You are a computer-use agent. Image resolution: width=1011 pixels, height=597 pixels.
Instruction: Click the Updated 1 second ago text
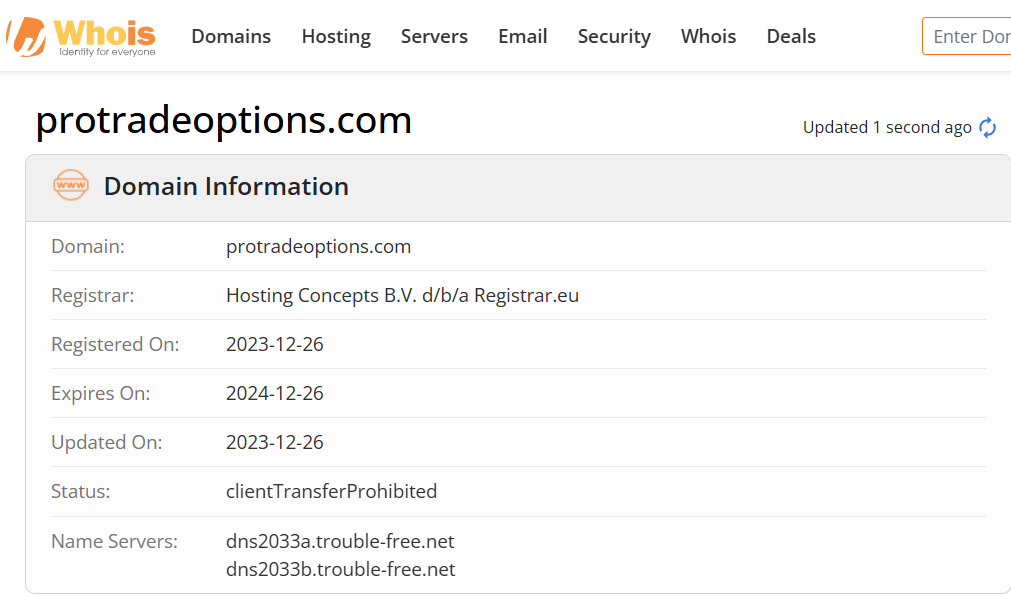point(887,128)
